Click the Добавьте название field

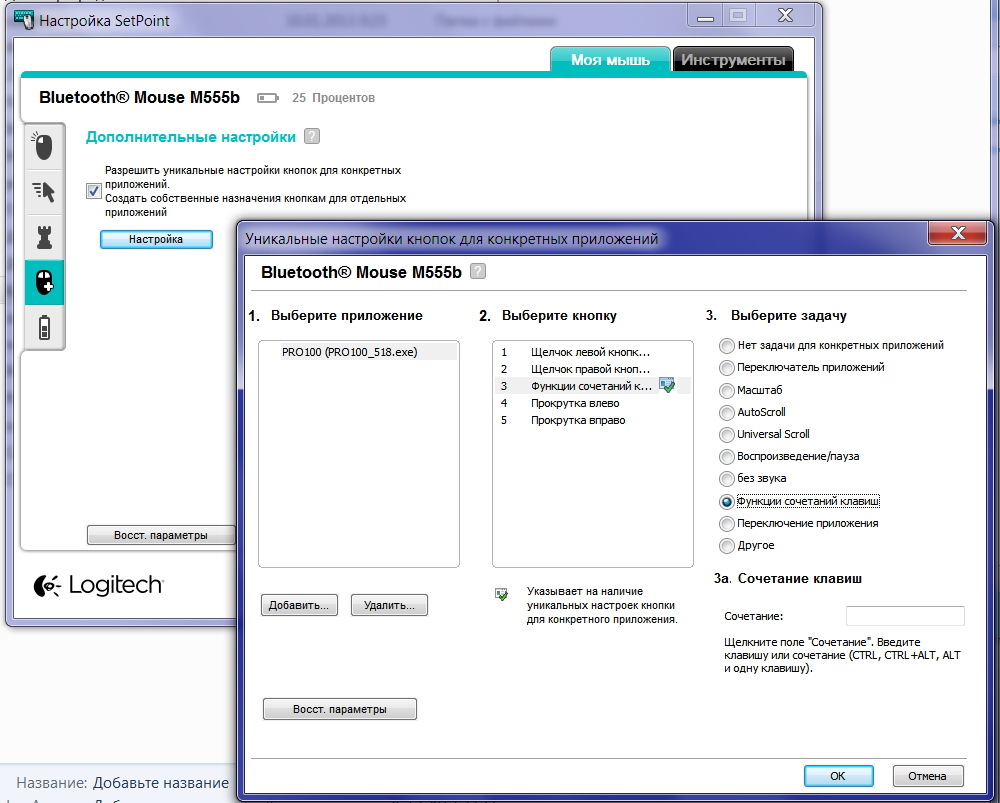161,783
